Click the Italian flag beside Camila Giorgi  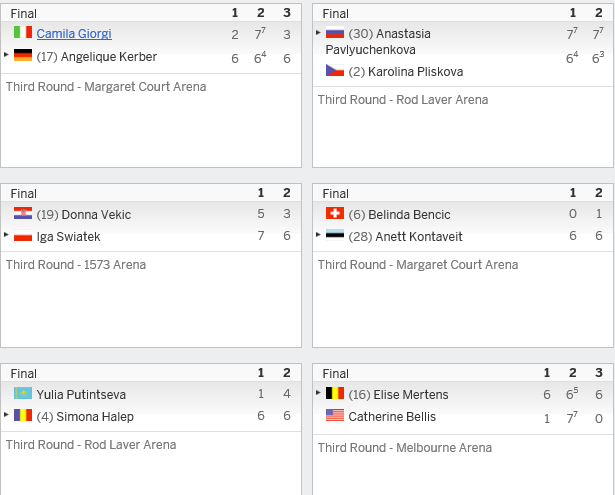[x=23, y=32]
